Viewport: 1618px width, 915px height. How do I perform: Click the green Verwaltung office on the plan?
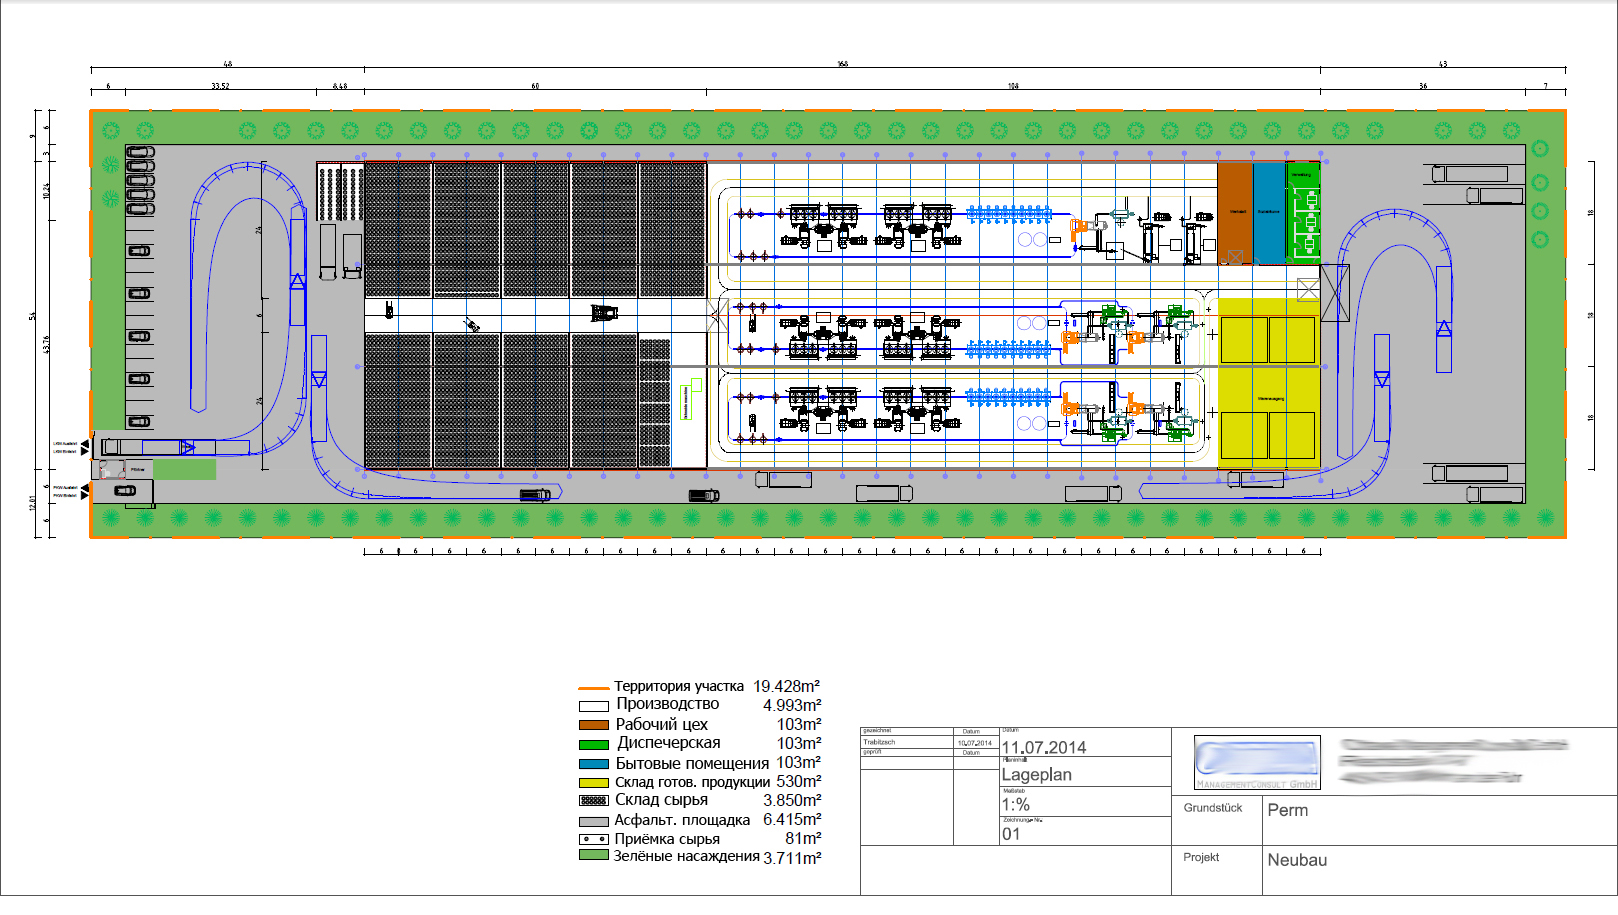[1303, 212]
